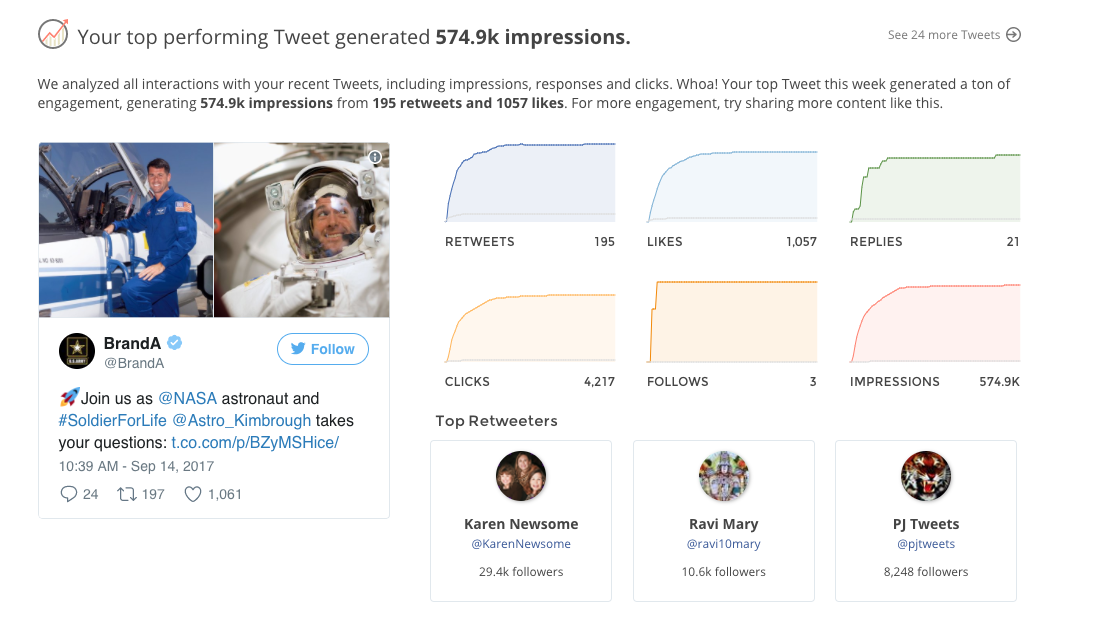Screen dimensions: 1095x635
Task: Click the blue verified badge beside BrandA
Action: click(x=175, y=343)
